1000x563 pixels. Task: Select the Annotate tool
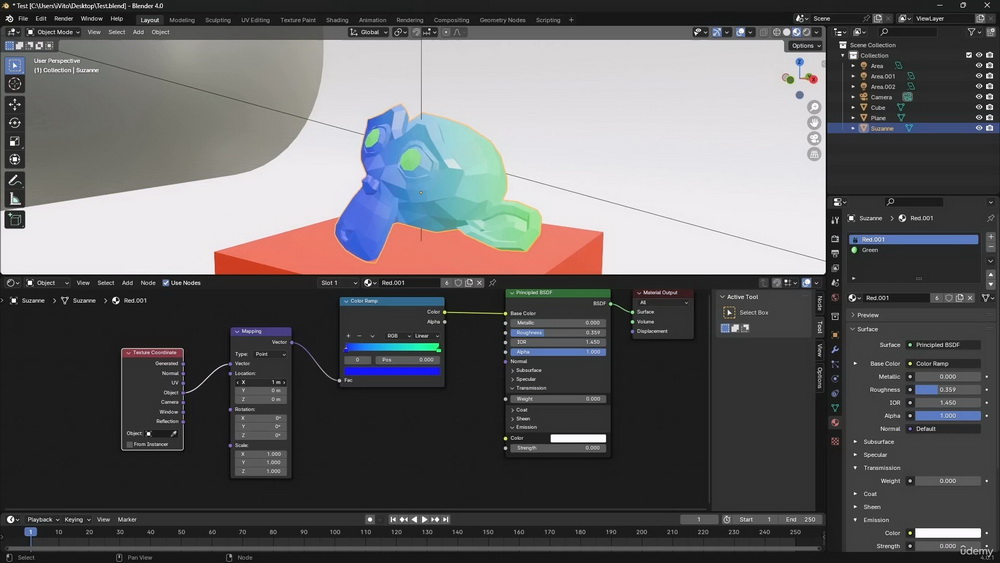[x=15, y=180]
